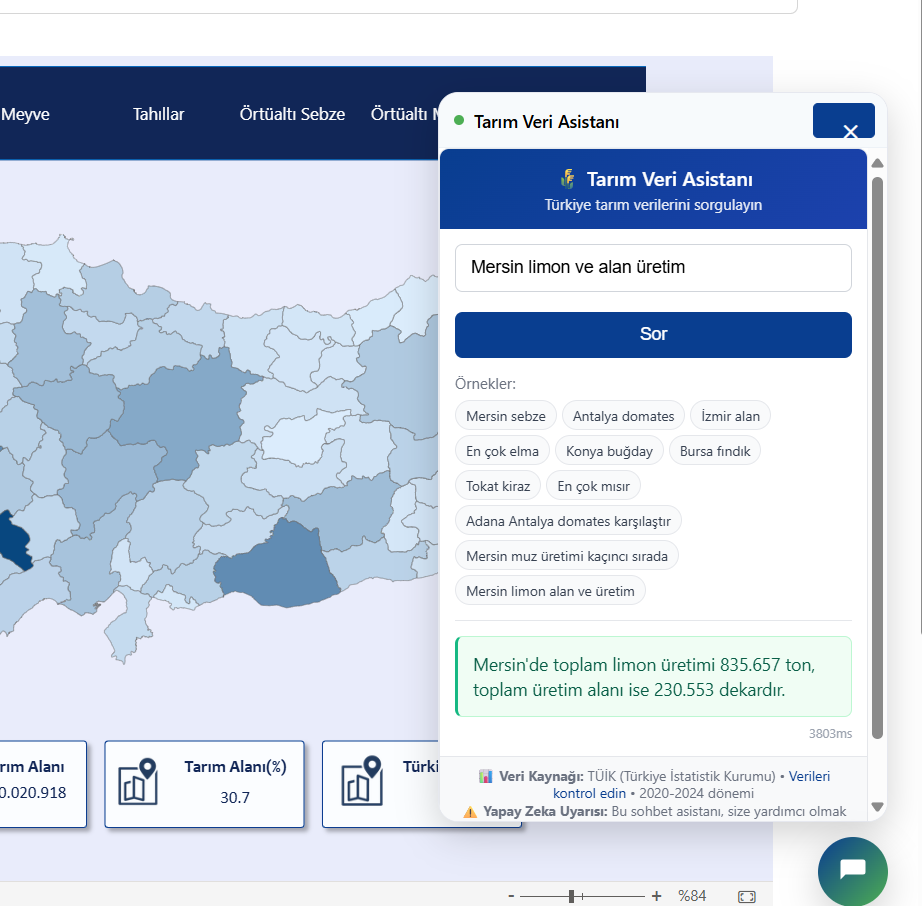
Task: Click the zoom in plus icon
Action: 656,896
